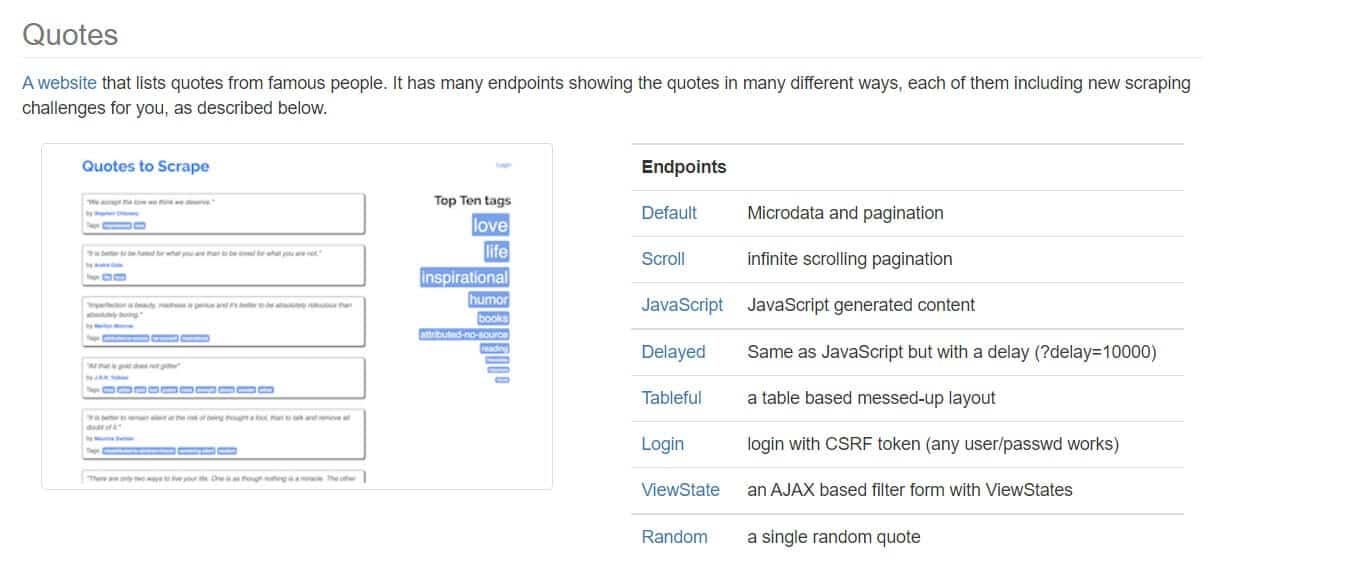Open the Login endpoint link
The width and height of the screenshot is (1346, 575).
tap(663, 444)
